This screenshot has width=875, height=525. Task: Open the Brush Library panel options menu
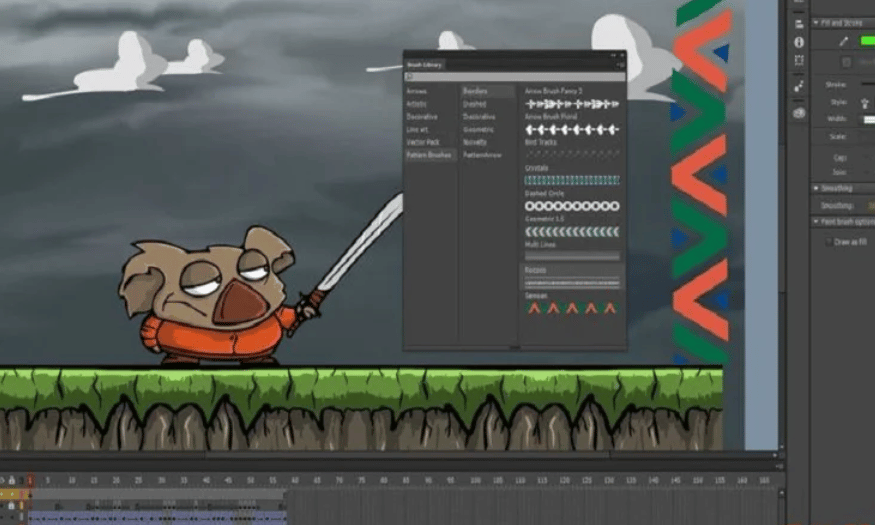(x=620, y=65)
